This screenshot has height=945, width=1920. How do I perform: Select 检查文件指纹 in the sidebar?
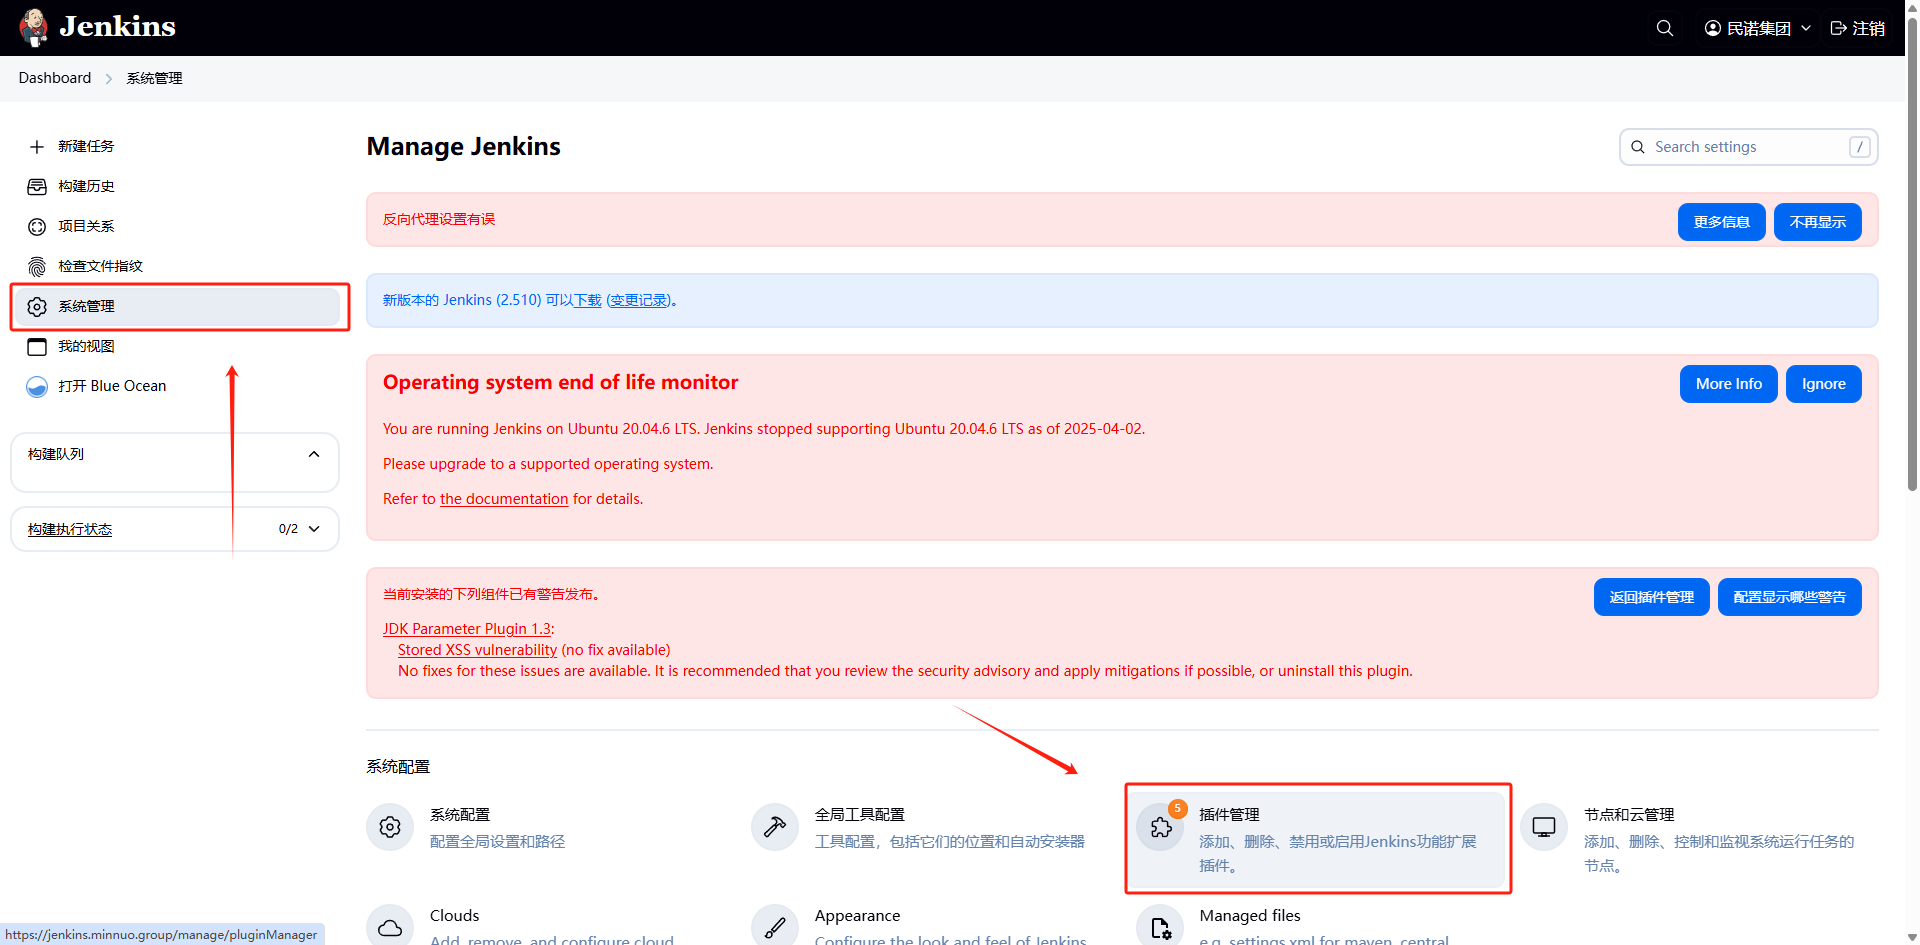click(x=100, y=267)
